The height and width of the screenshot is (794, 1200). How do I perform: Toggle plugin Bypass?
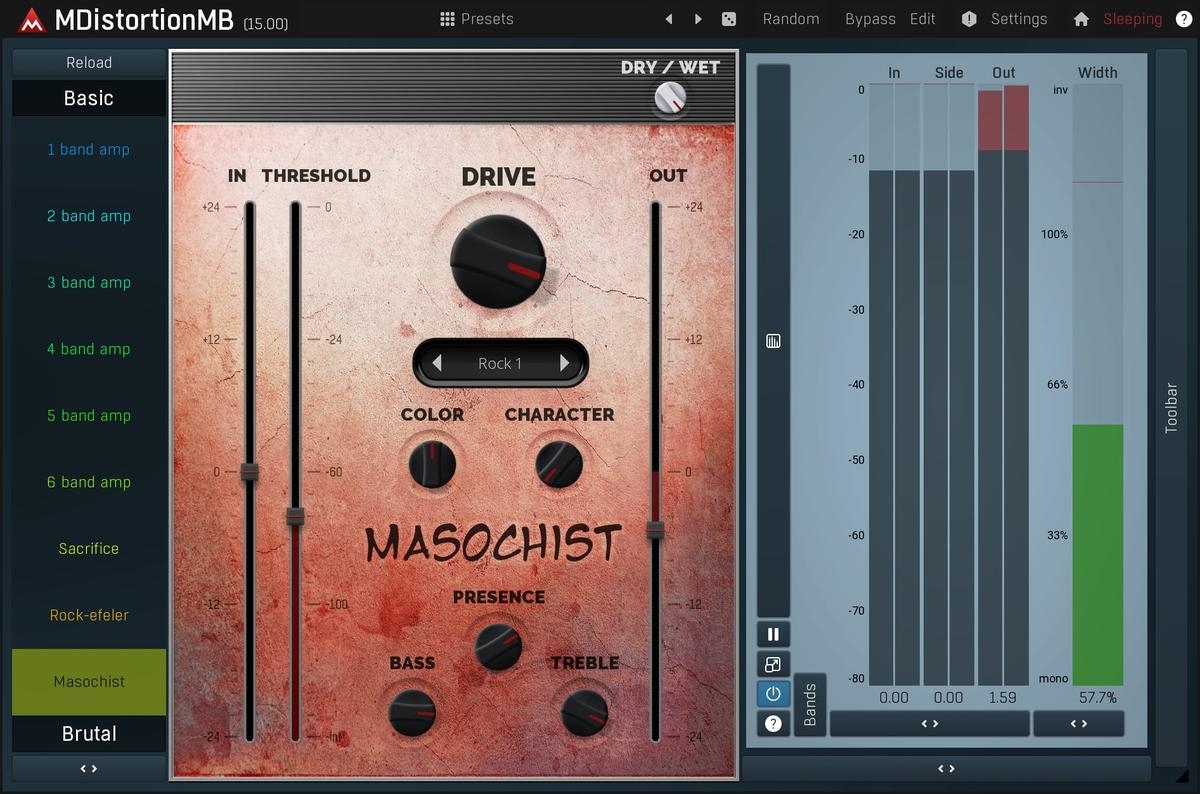(870, 19)
